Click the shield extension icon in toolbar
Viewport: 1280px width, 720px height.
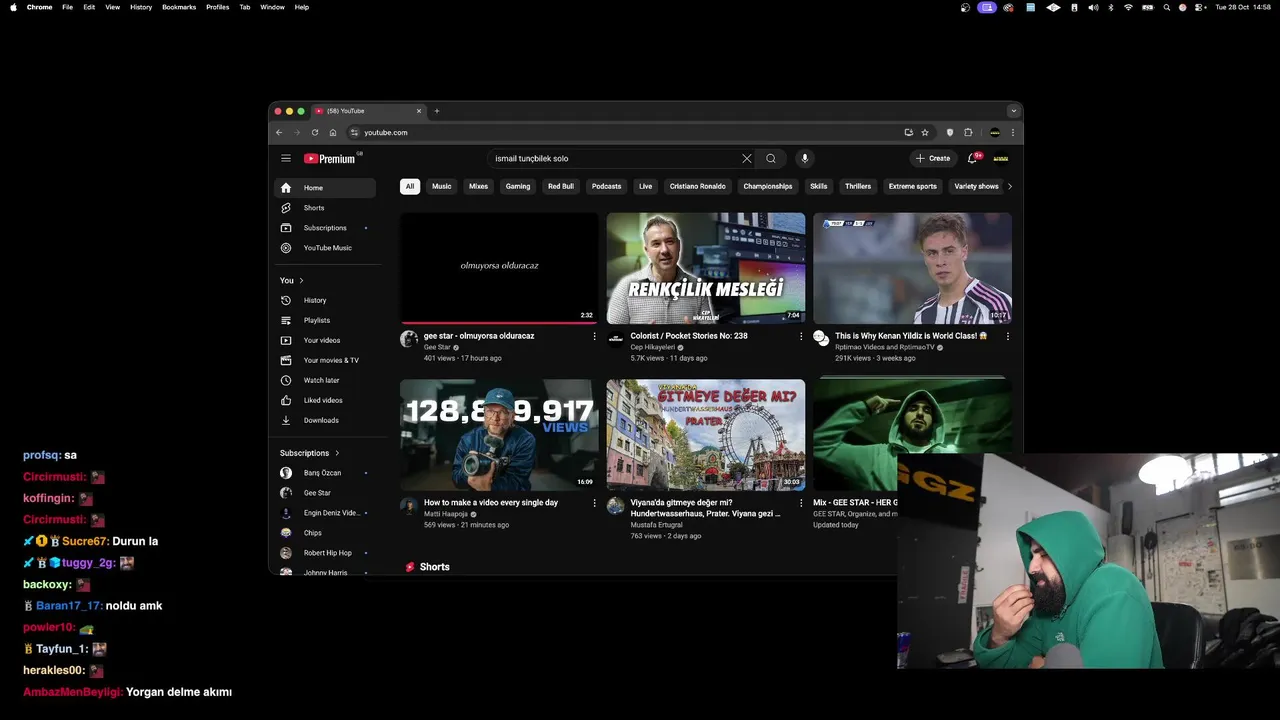tap(950, 132)
